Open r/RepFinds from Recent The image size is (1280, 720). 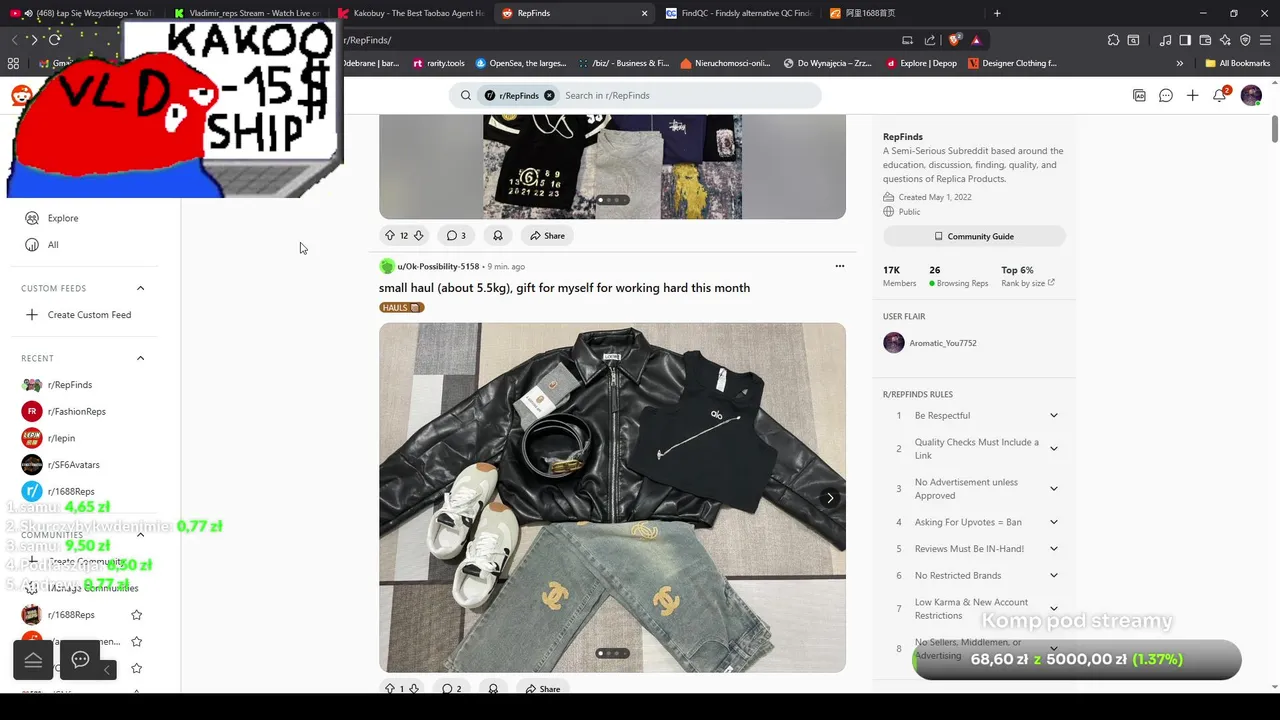pos(69,384)
